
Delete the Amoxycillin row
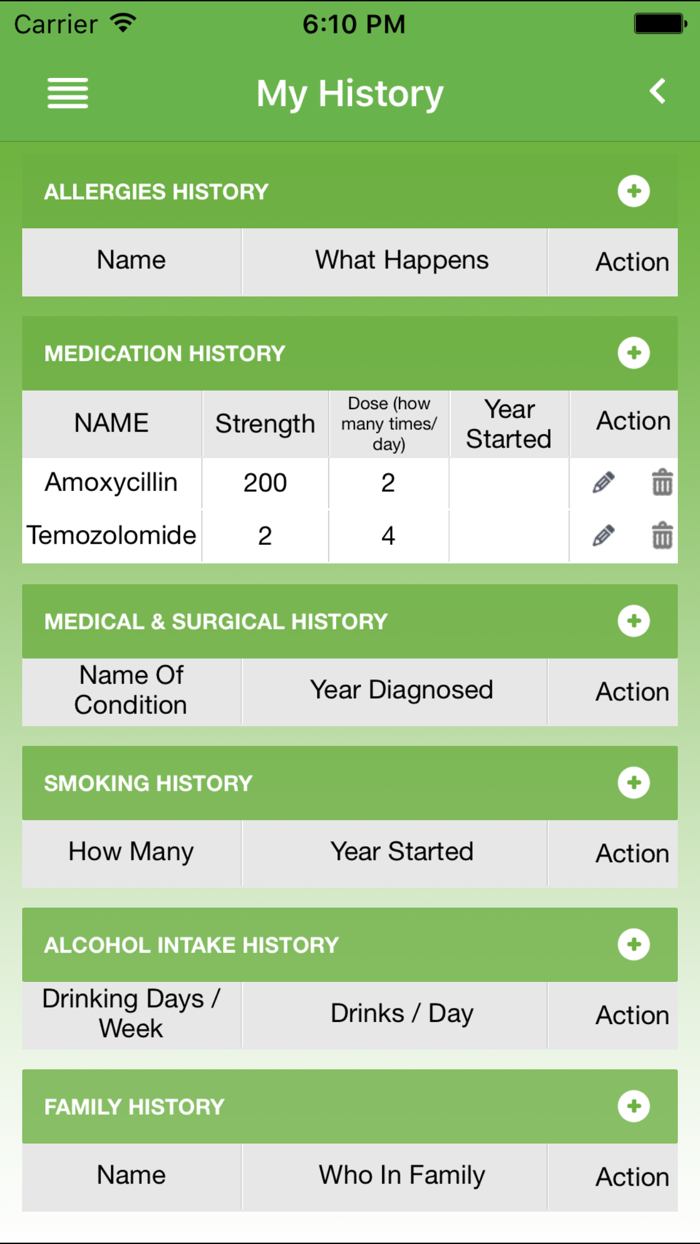click(x=661, y=482)
